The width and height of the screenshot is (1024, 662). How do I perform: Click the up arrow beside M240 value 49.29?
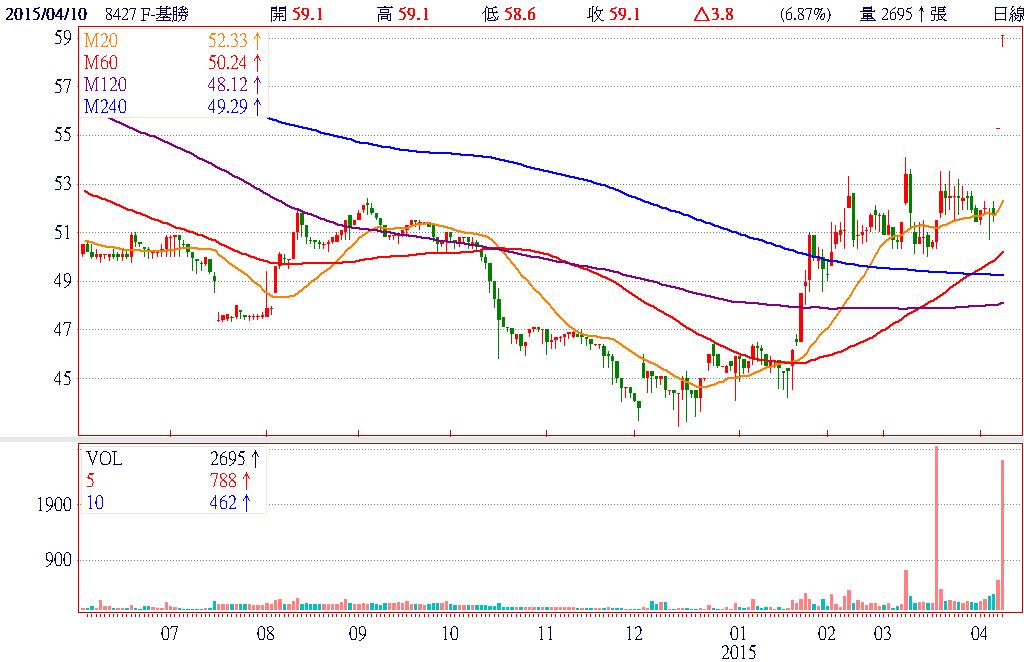coord(257,106)
